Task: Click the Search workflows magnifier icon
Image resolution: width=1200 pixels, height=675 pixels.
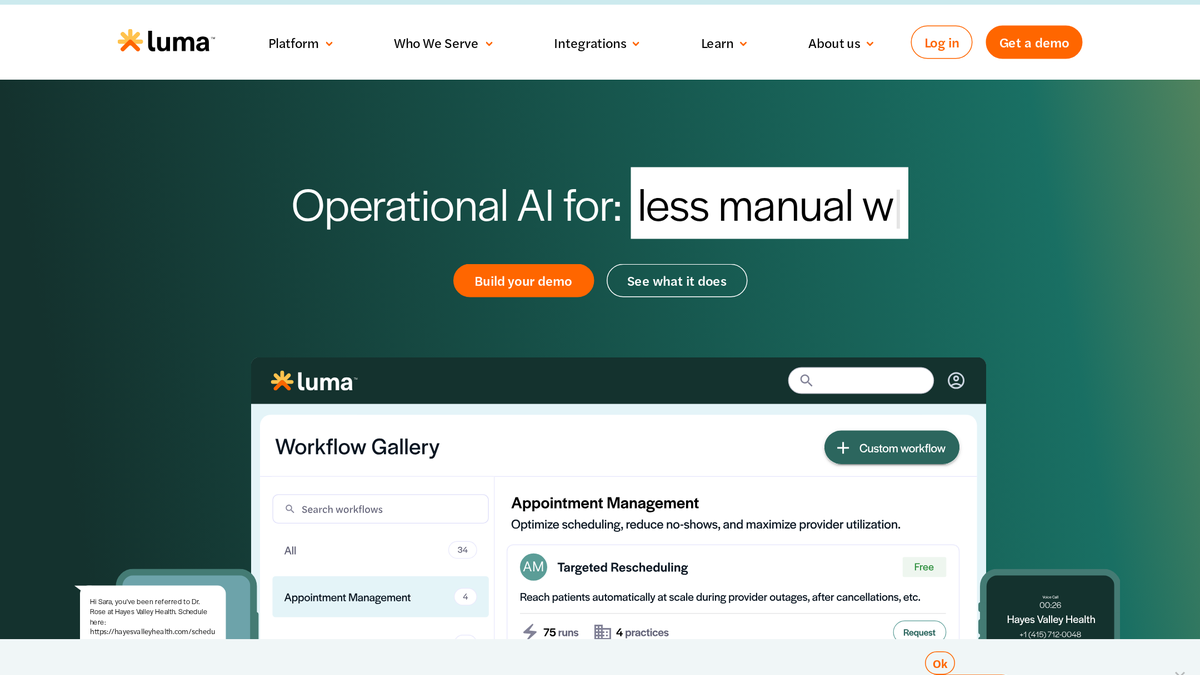Action: [290, 509]
